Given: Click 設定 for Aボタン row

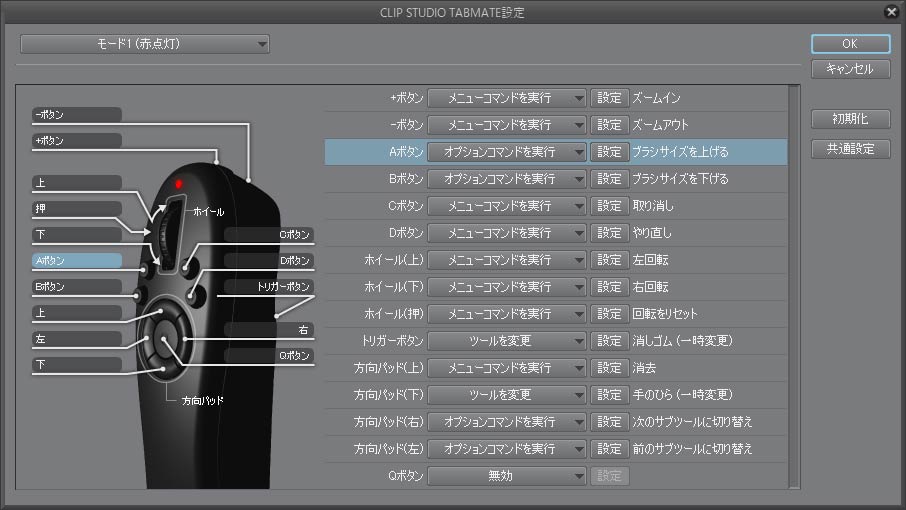Looking at the screenshot, I should tap(610, 152).
